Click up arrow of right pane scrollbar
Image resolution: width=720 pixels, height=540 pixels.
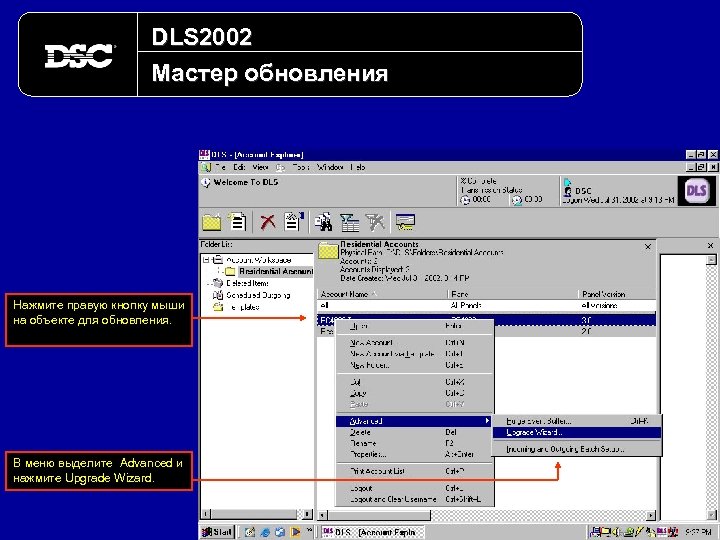click(x=711, y=260)
